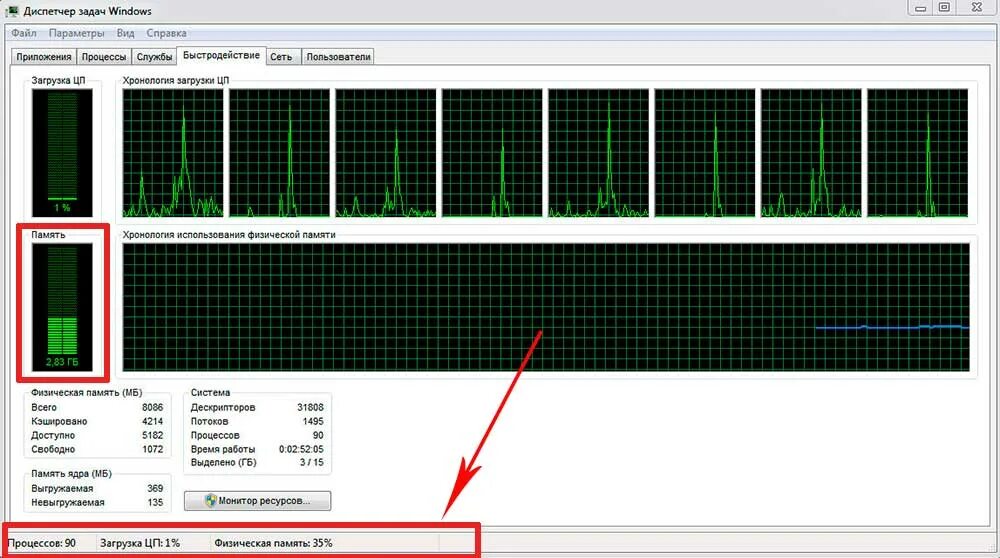Click the last CPU history graph

(917, 153)
